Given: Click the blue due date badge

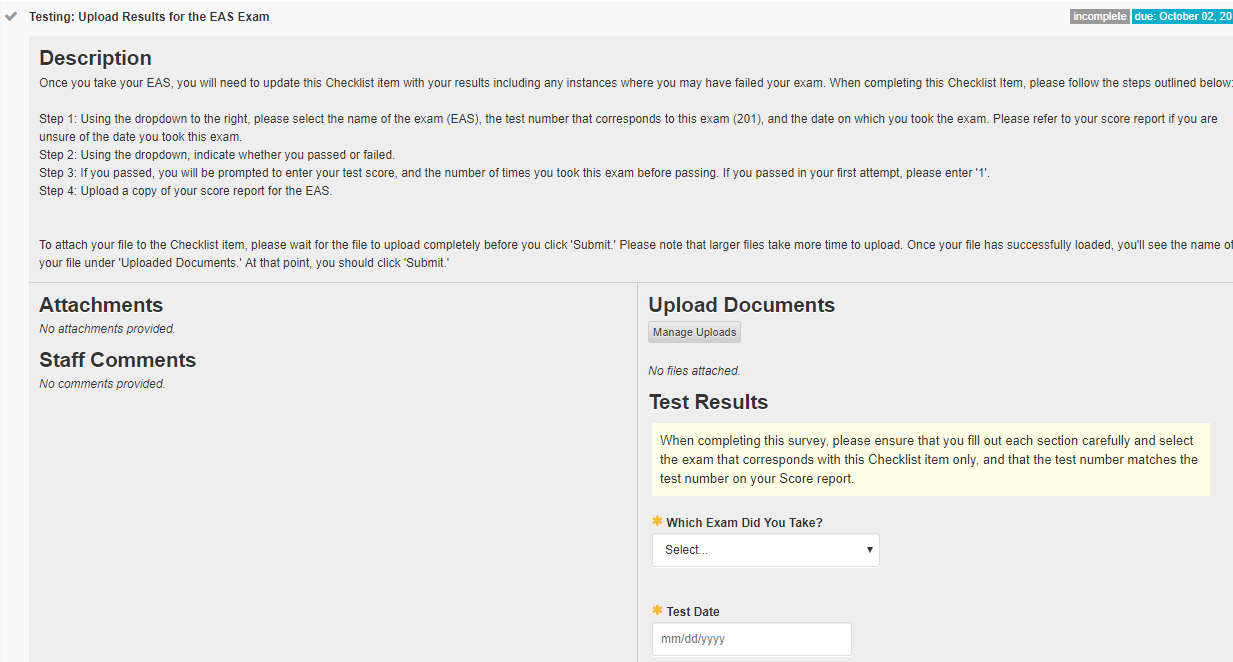Looking at the screenshot, I should [x=1181, y=17].
